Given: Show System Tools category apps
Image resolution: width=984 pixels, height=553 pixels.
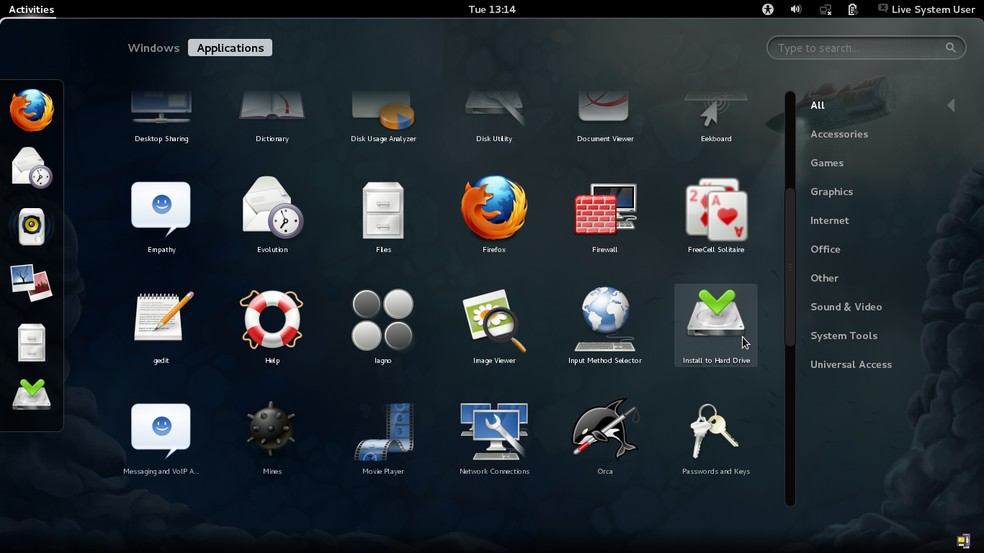Looking at the screenshot, I should point(843,336).
